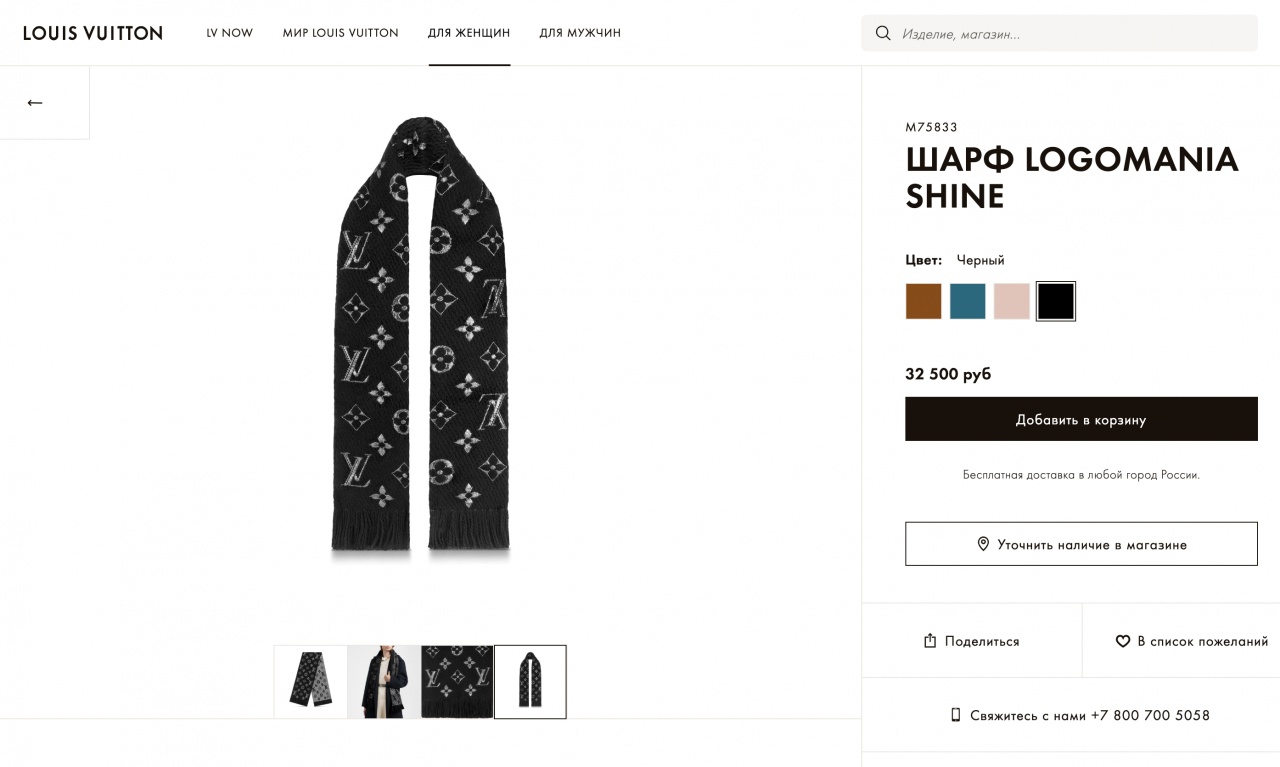Click the store location pin icon
Image resolution: width=1280 pixels, height=767 pixels.
[983, 544]
